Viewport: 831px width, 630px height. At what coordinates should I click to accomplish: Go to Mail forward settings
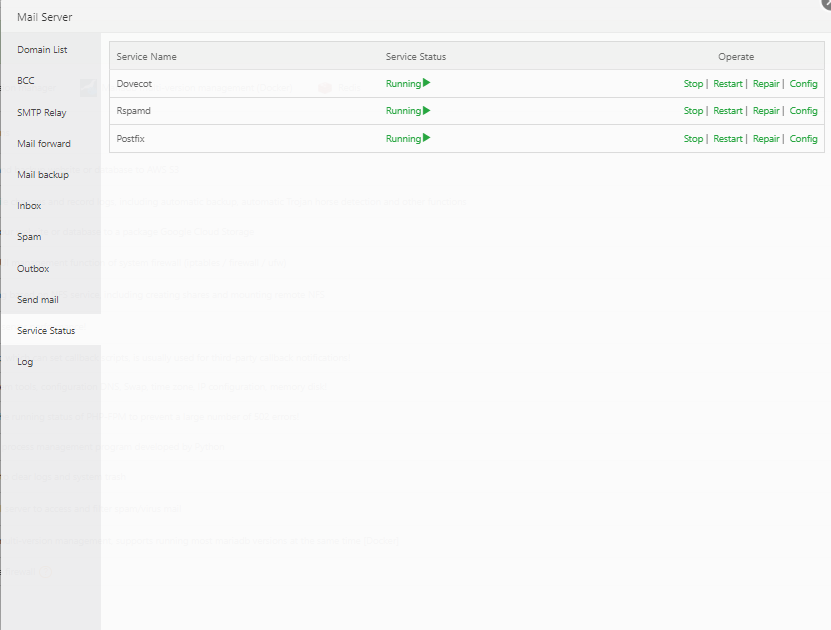pyautogui.click(x=50, y=144)
